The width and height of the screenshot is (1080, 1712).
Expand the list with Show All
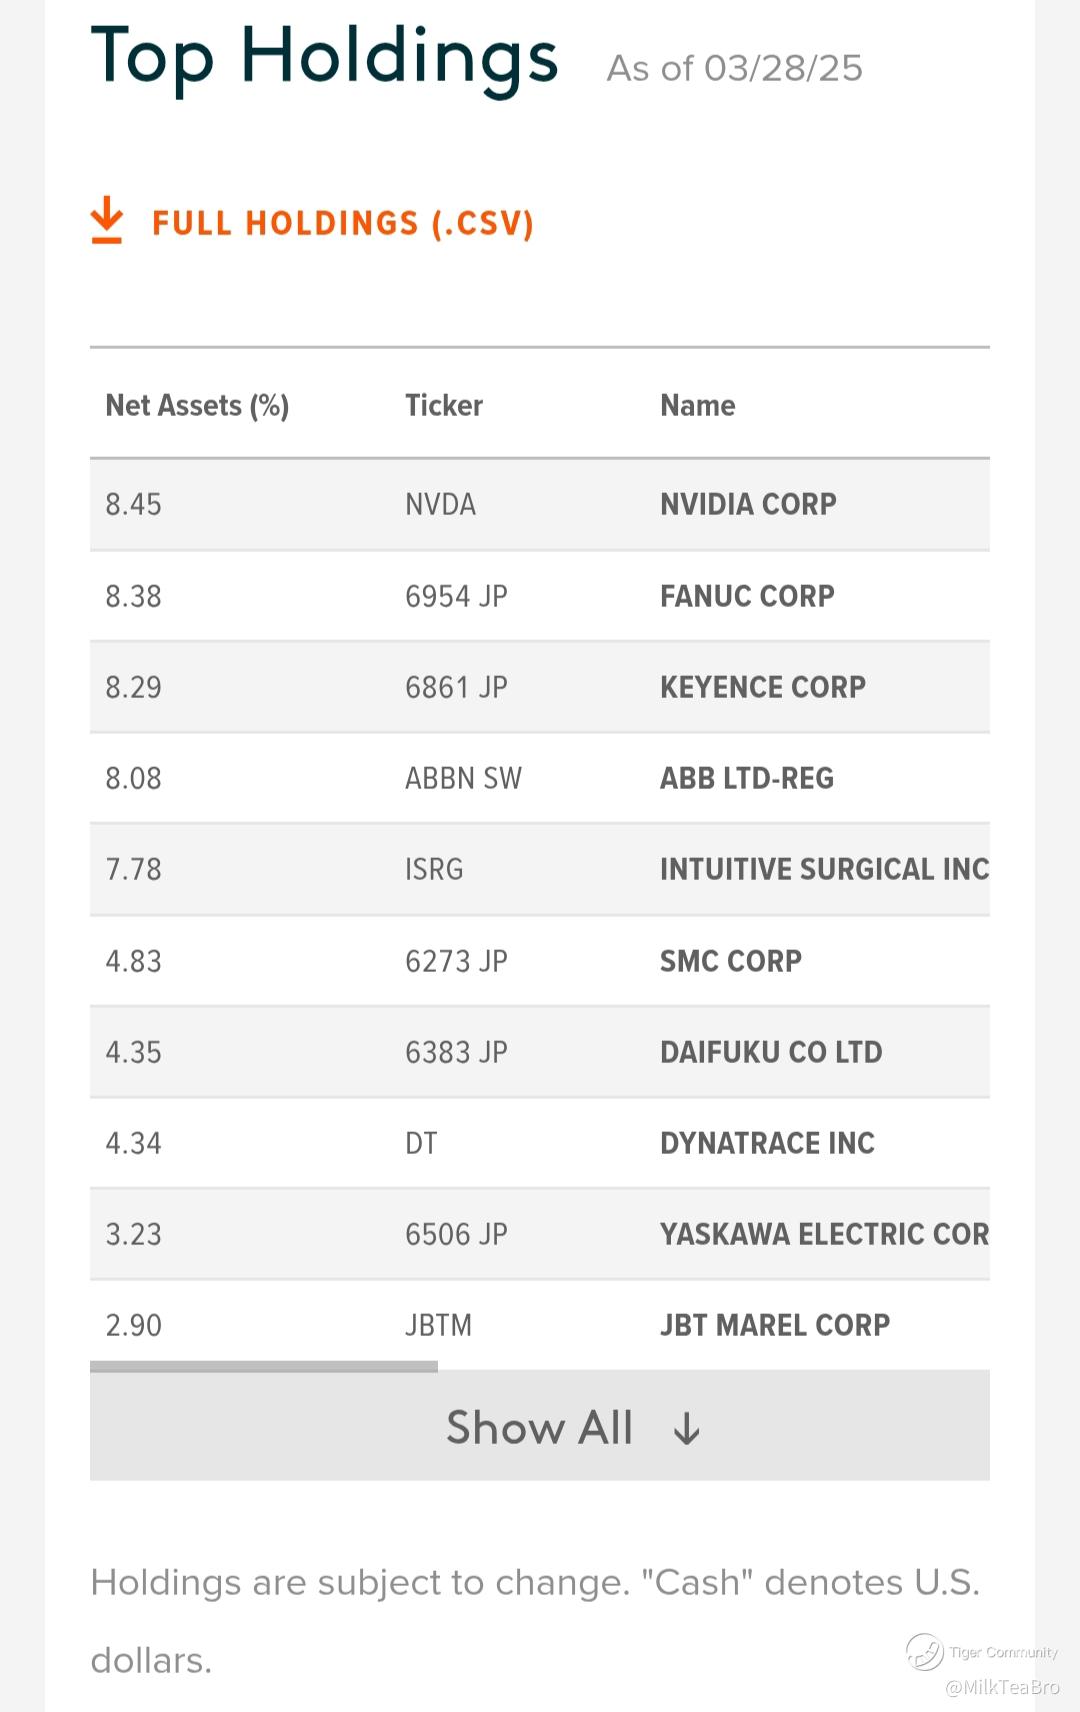(539, 1427)
